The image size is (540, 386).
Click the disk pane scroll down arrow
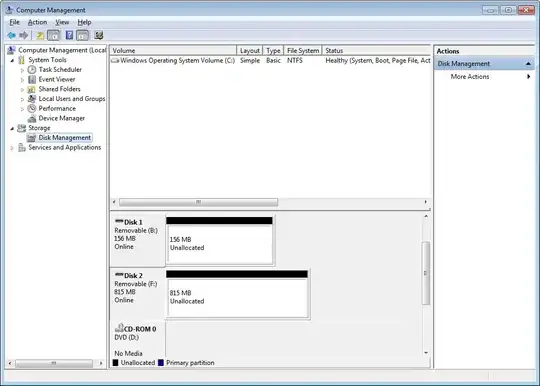click(426, 353)
